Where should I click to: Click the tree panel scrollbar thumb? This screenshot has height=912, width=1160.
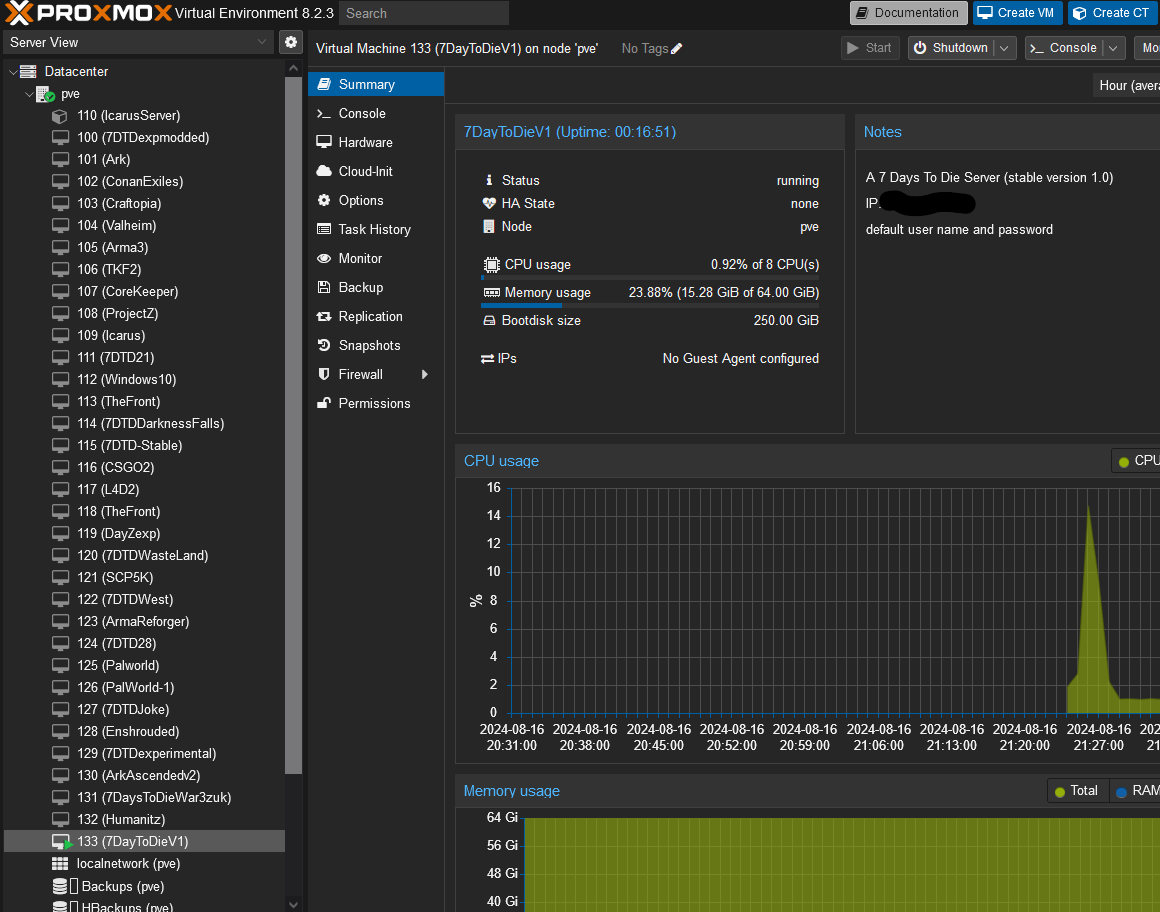(293, 425)
